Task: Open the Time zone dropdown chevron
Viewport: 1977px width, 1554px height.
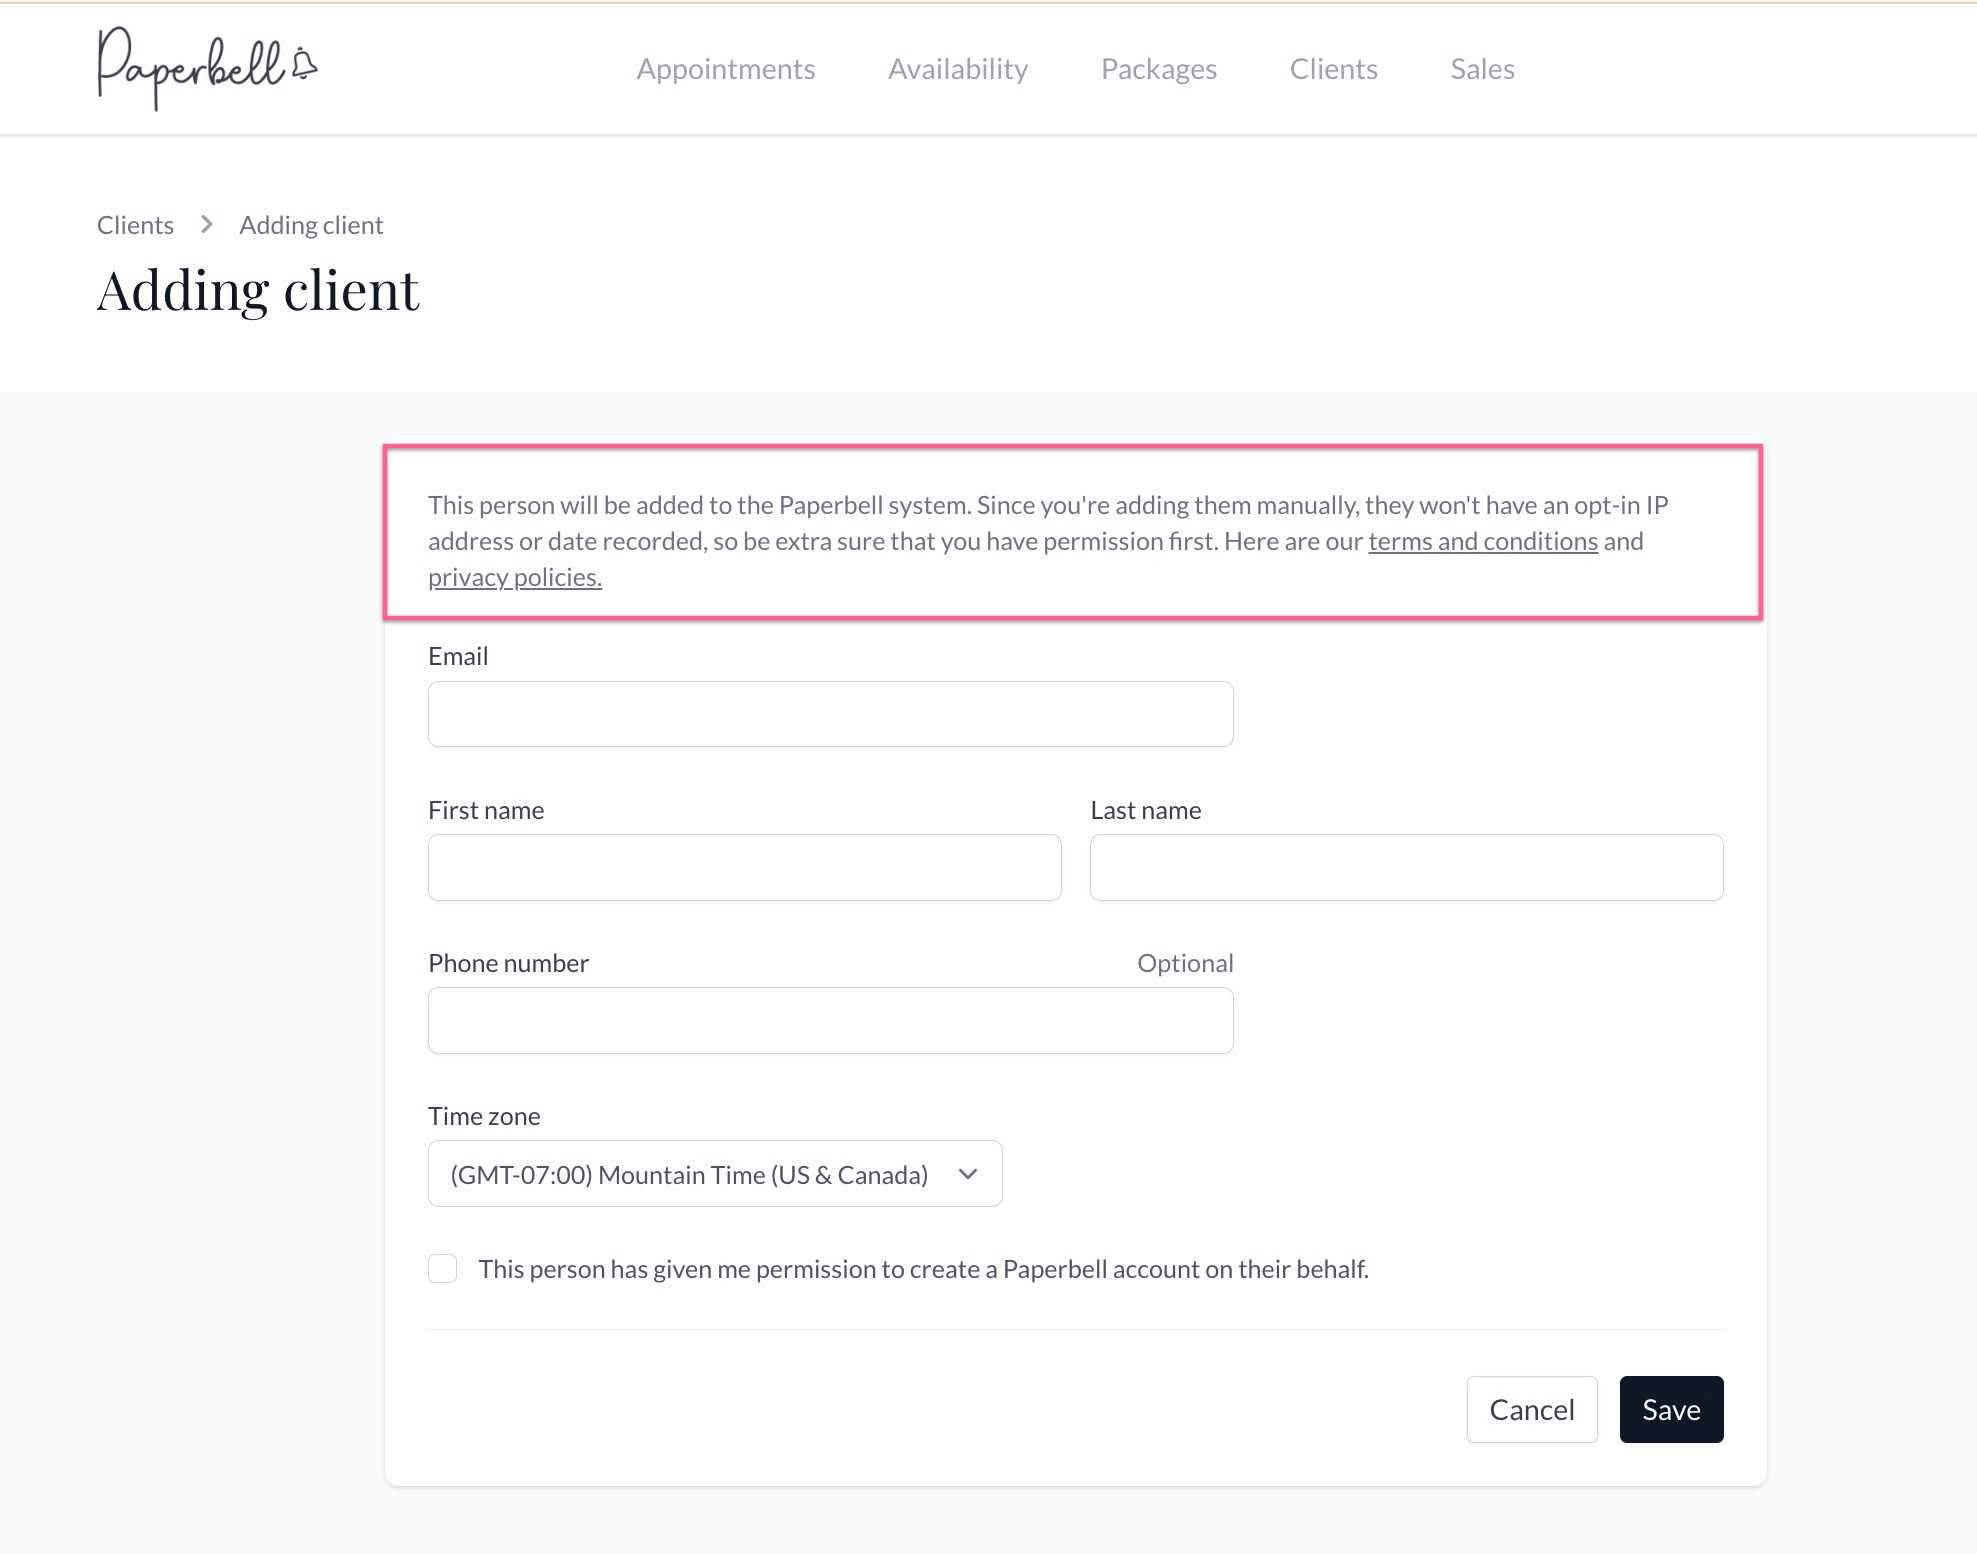Action: pos(967,1173)
